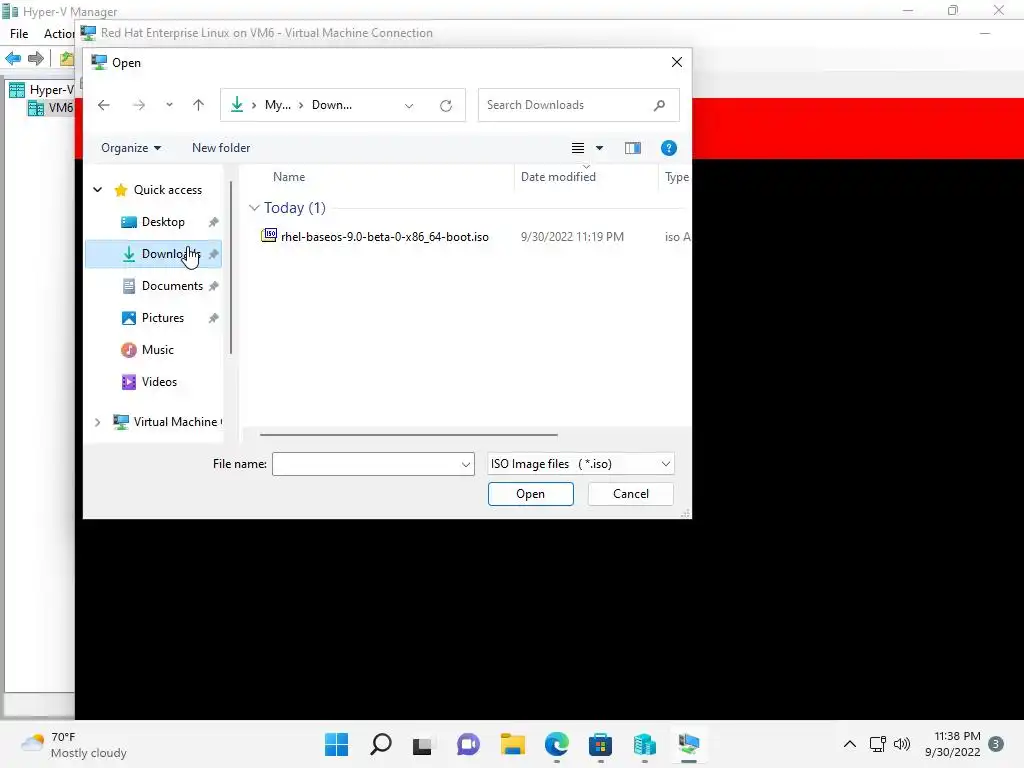Select Desktop in the sidebar

coord(163,222)
